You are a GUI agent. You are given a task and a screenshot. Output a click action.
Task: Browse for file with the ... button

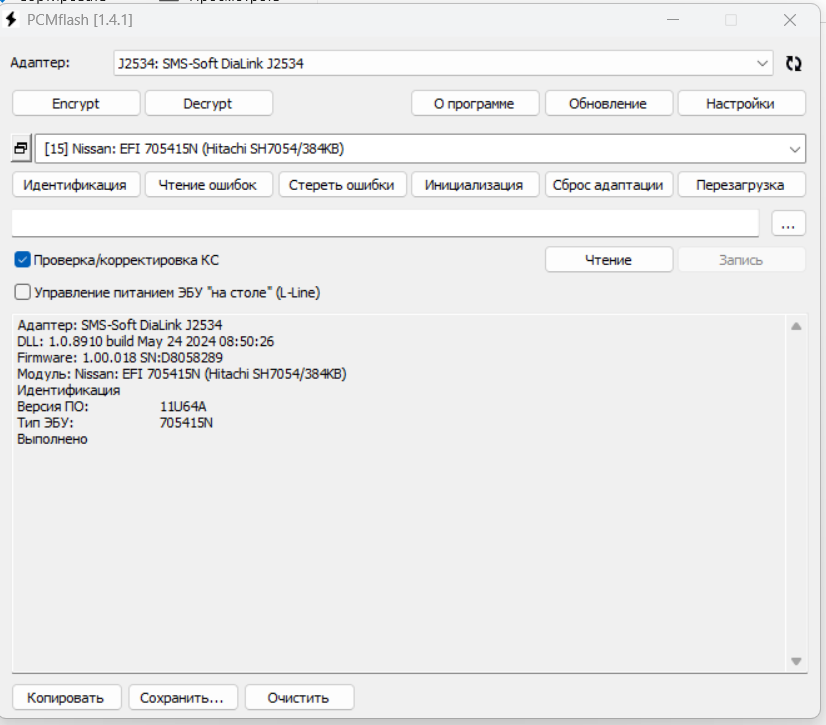click(x=788, y=223)
